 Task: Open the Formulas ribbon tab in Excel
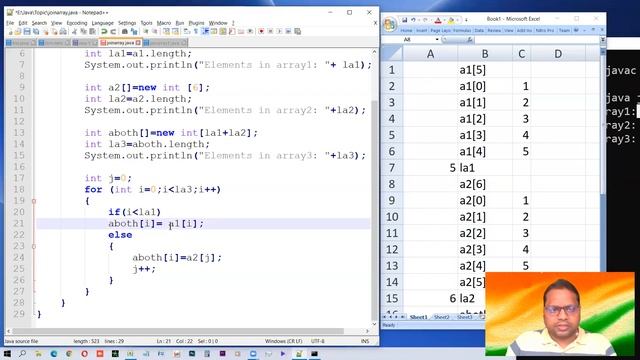462,31
